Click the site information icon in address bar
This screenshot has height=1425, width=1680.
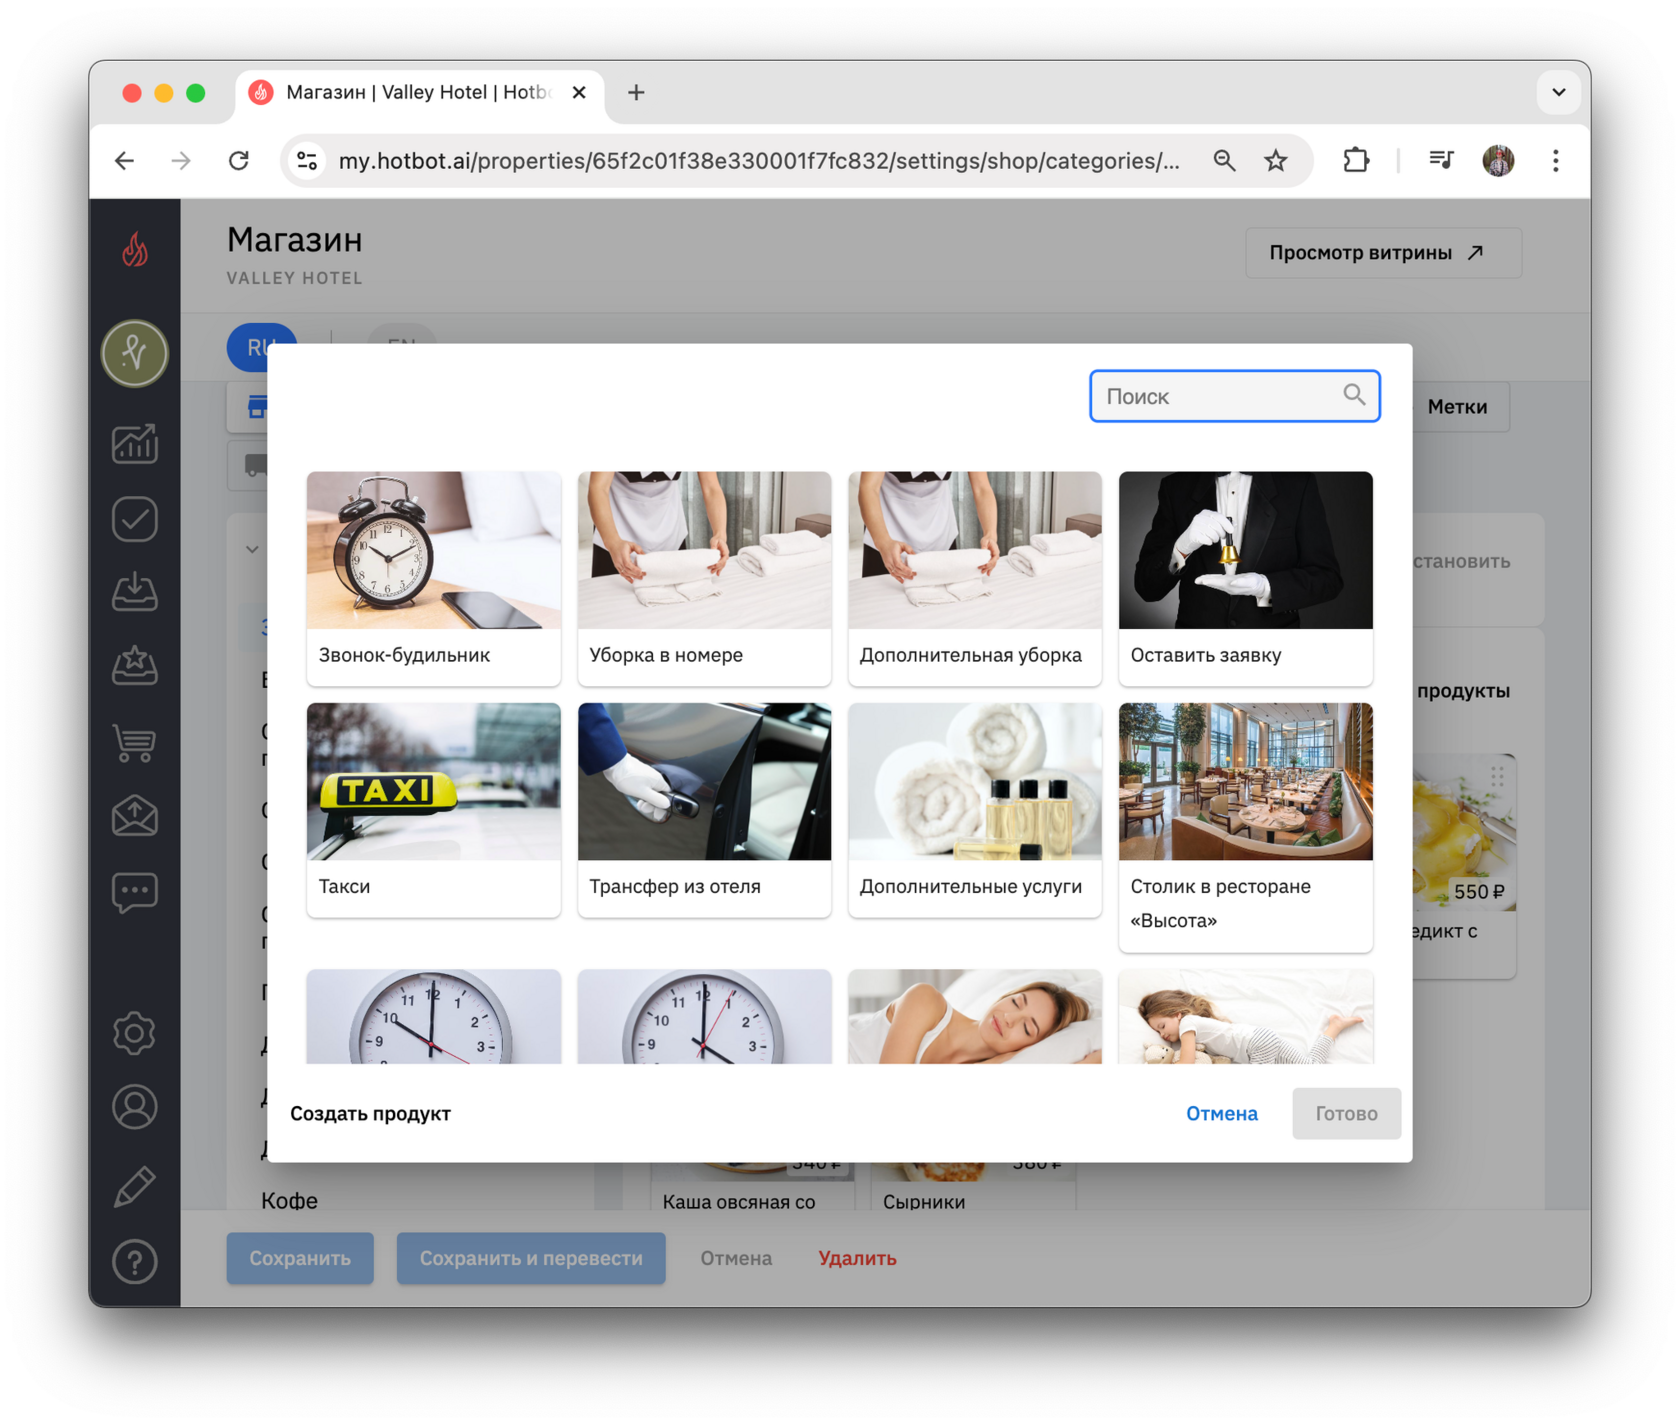(x=307, y=161)
